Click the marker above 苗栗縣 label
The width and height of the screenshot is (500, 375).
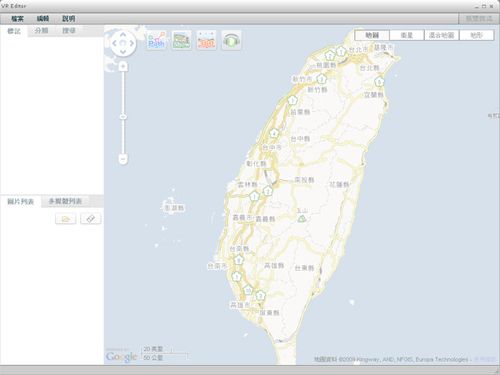pos(293,100)
